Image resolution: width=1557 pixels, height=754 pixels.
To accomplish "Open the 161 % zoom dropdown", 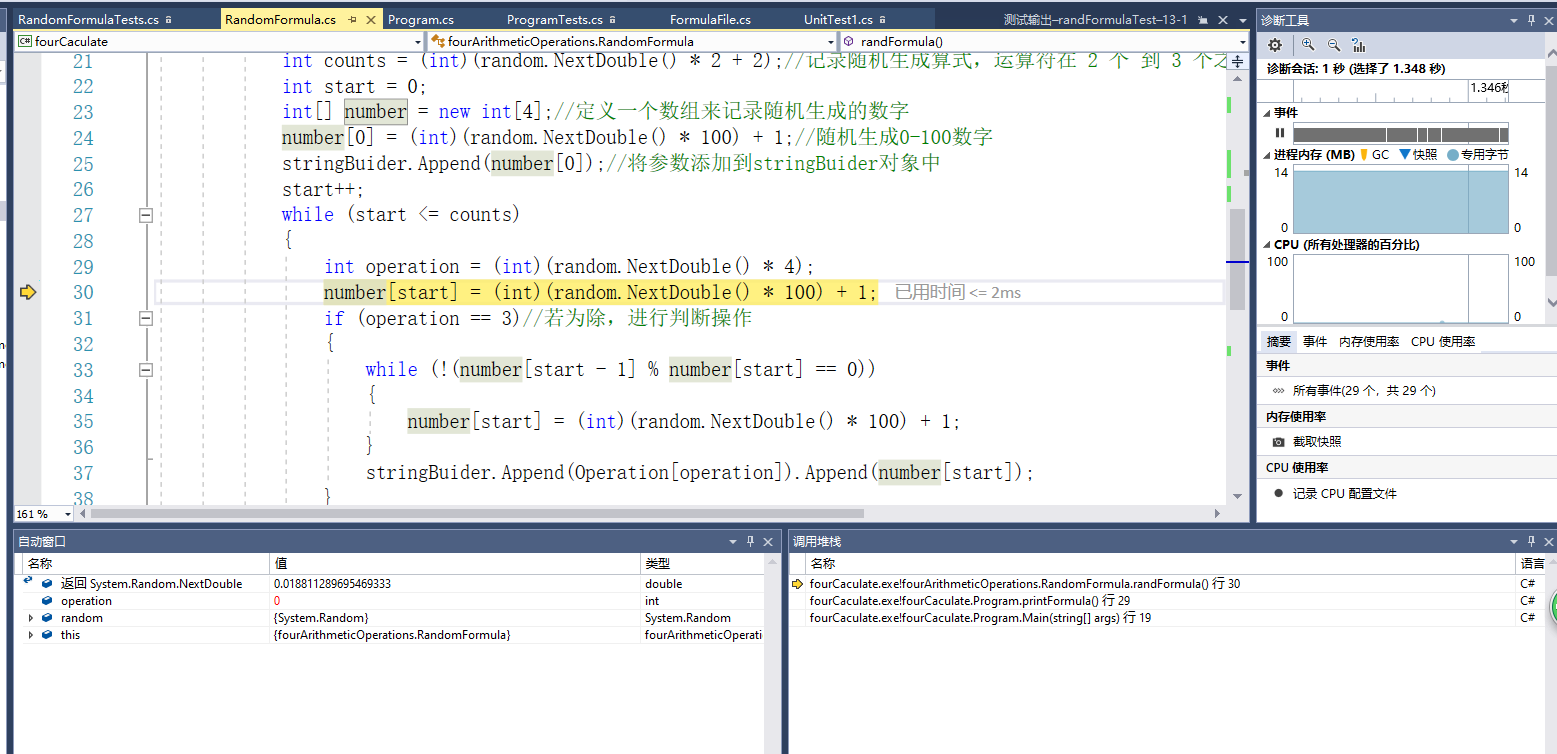I will pyautogui.click(x=68, y=513).
